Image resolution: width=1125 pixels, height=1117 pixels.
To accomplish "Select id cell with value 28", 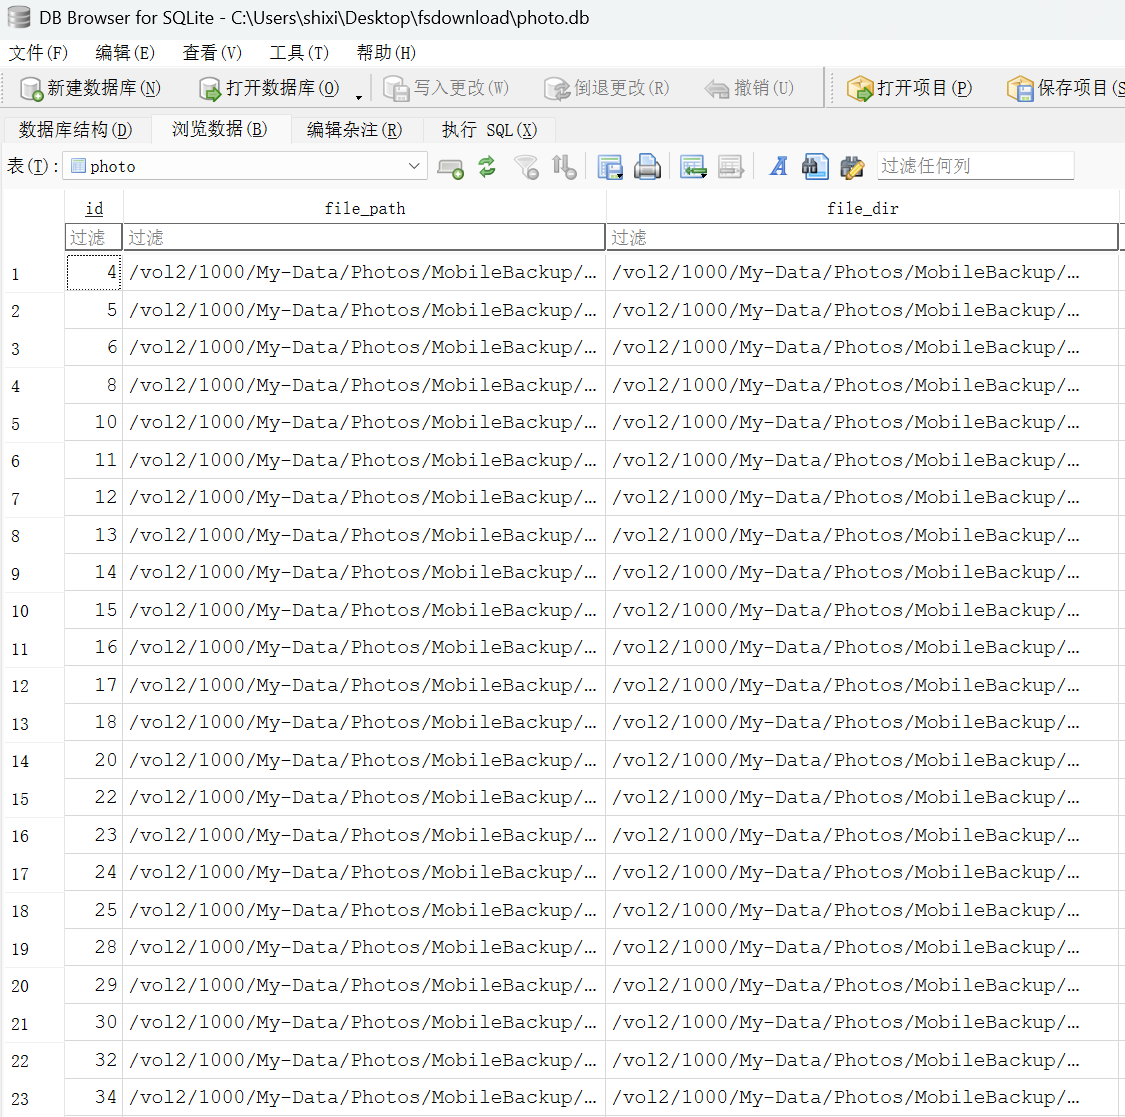I will 94,947.
